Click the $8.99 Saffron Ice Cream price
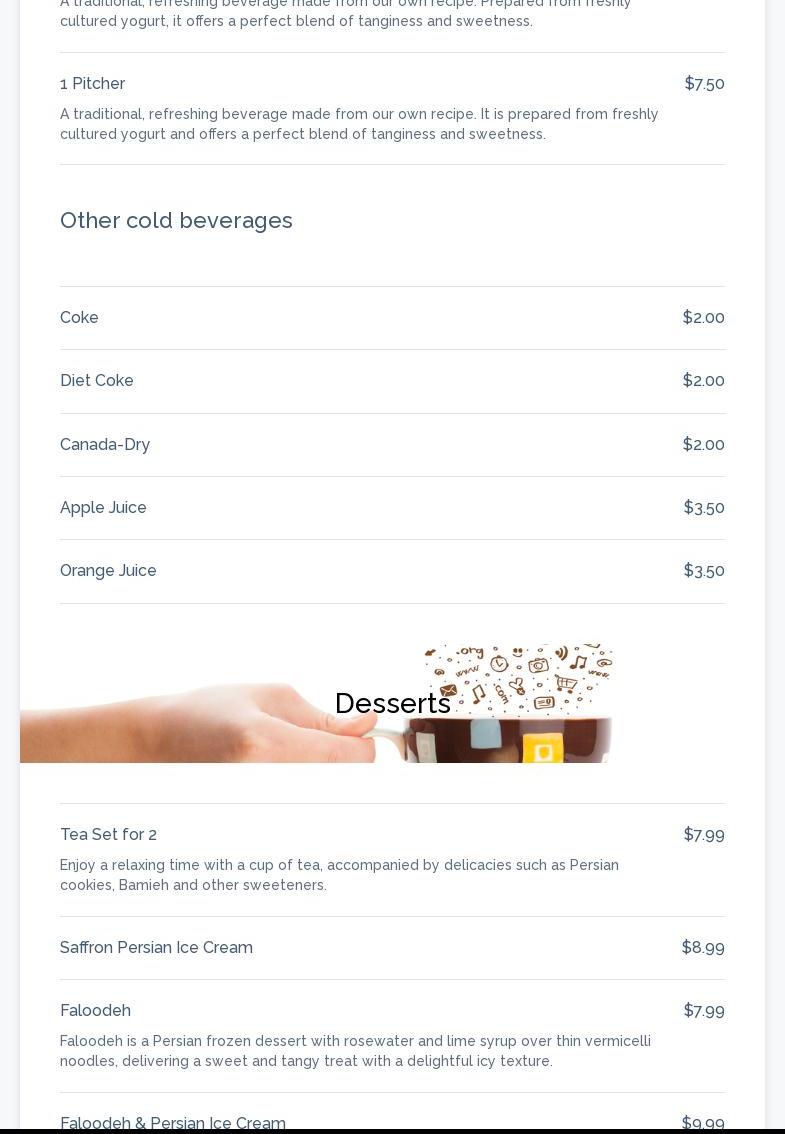The image size is (785, 1134). pyautogui.click(x=703, y=948)
